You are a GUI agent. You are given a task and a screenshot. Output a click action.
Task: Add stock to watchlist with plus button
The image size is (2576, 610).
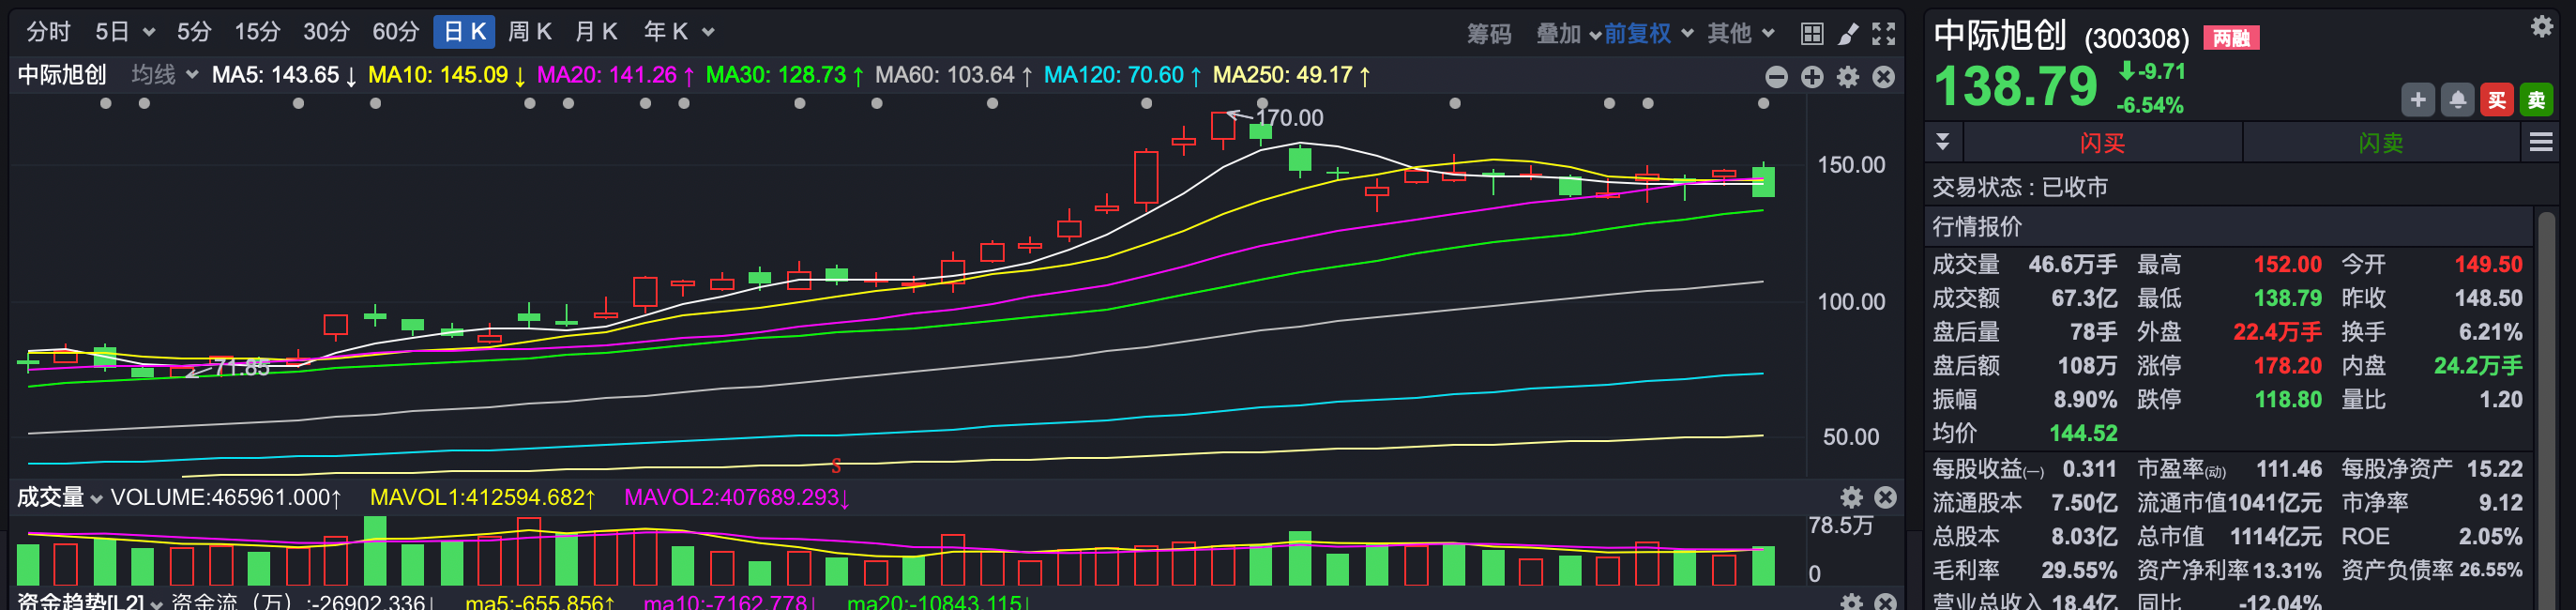point(2418,99)
